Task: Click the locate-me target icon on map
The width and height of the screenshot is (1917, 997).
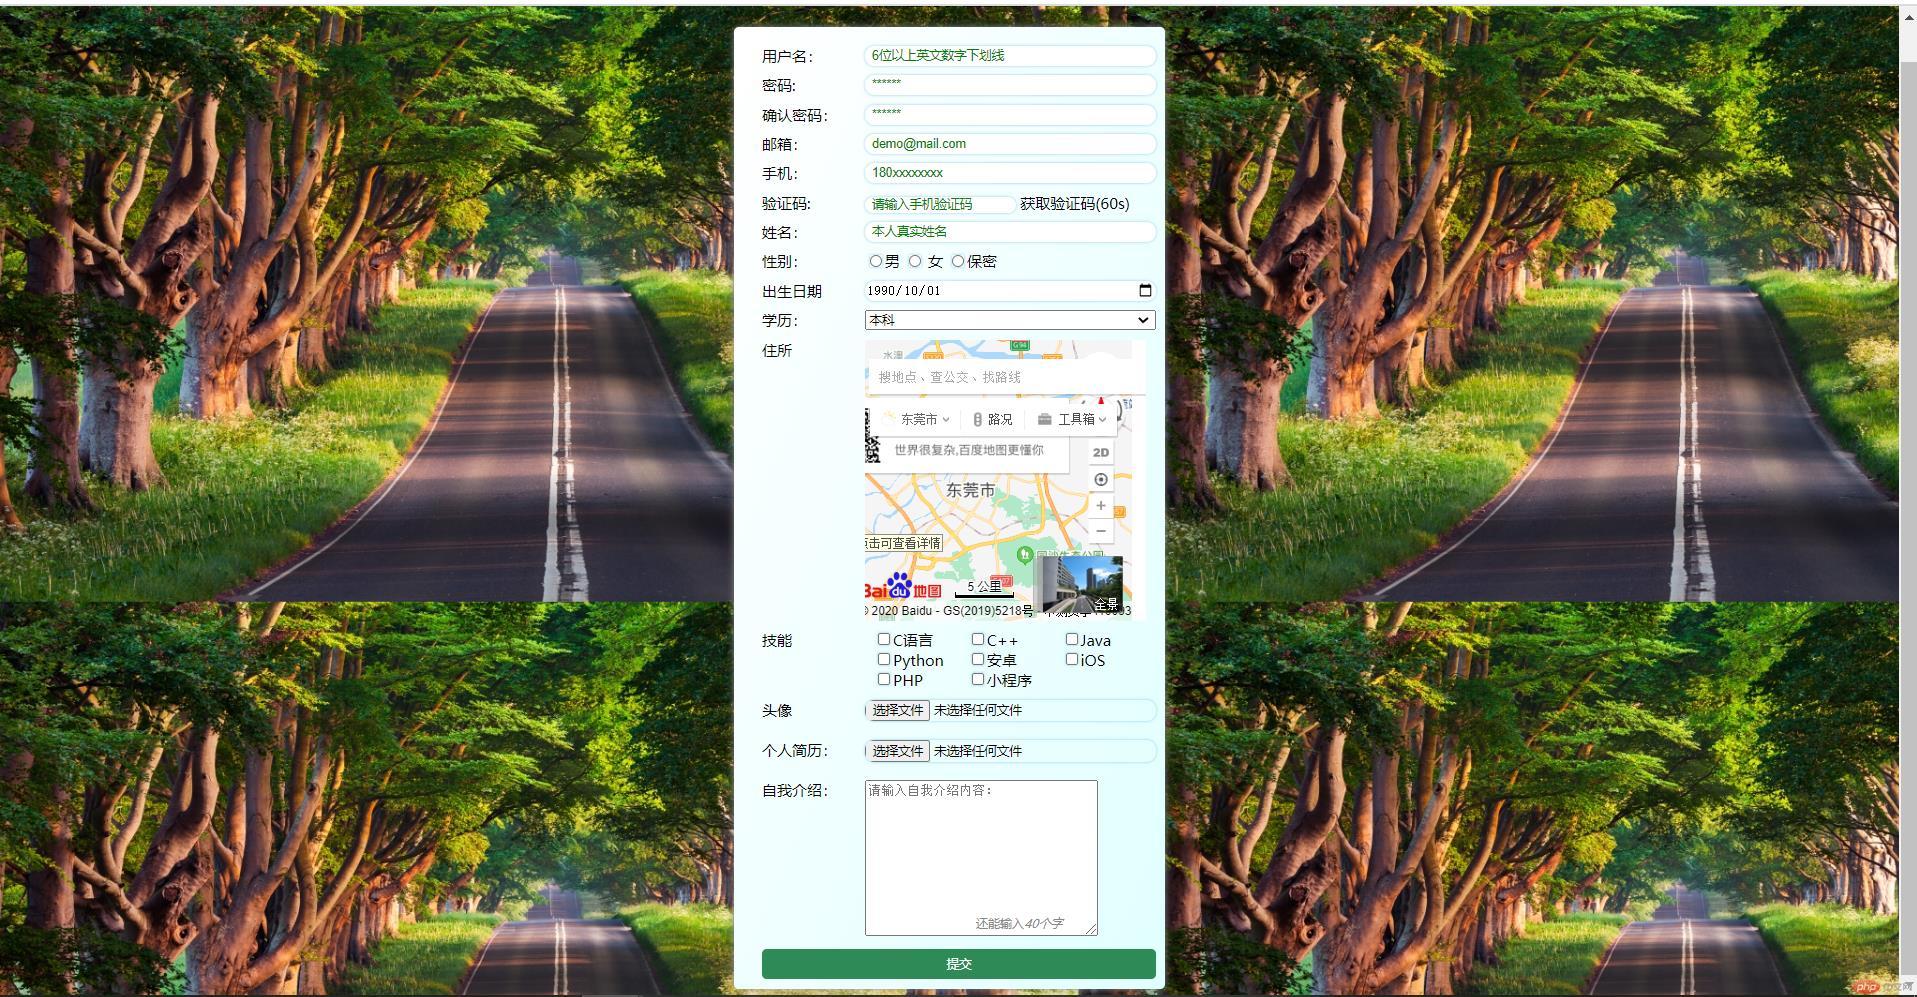Action: [1100, 480]
